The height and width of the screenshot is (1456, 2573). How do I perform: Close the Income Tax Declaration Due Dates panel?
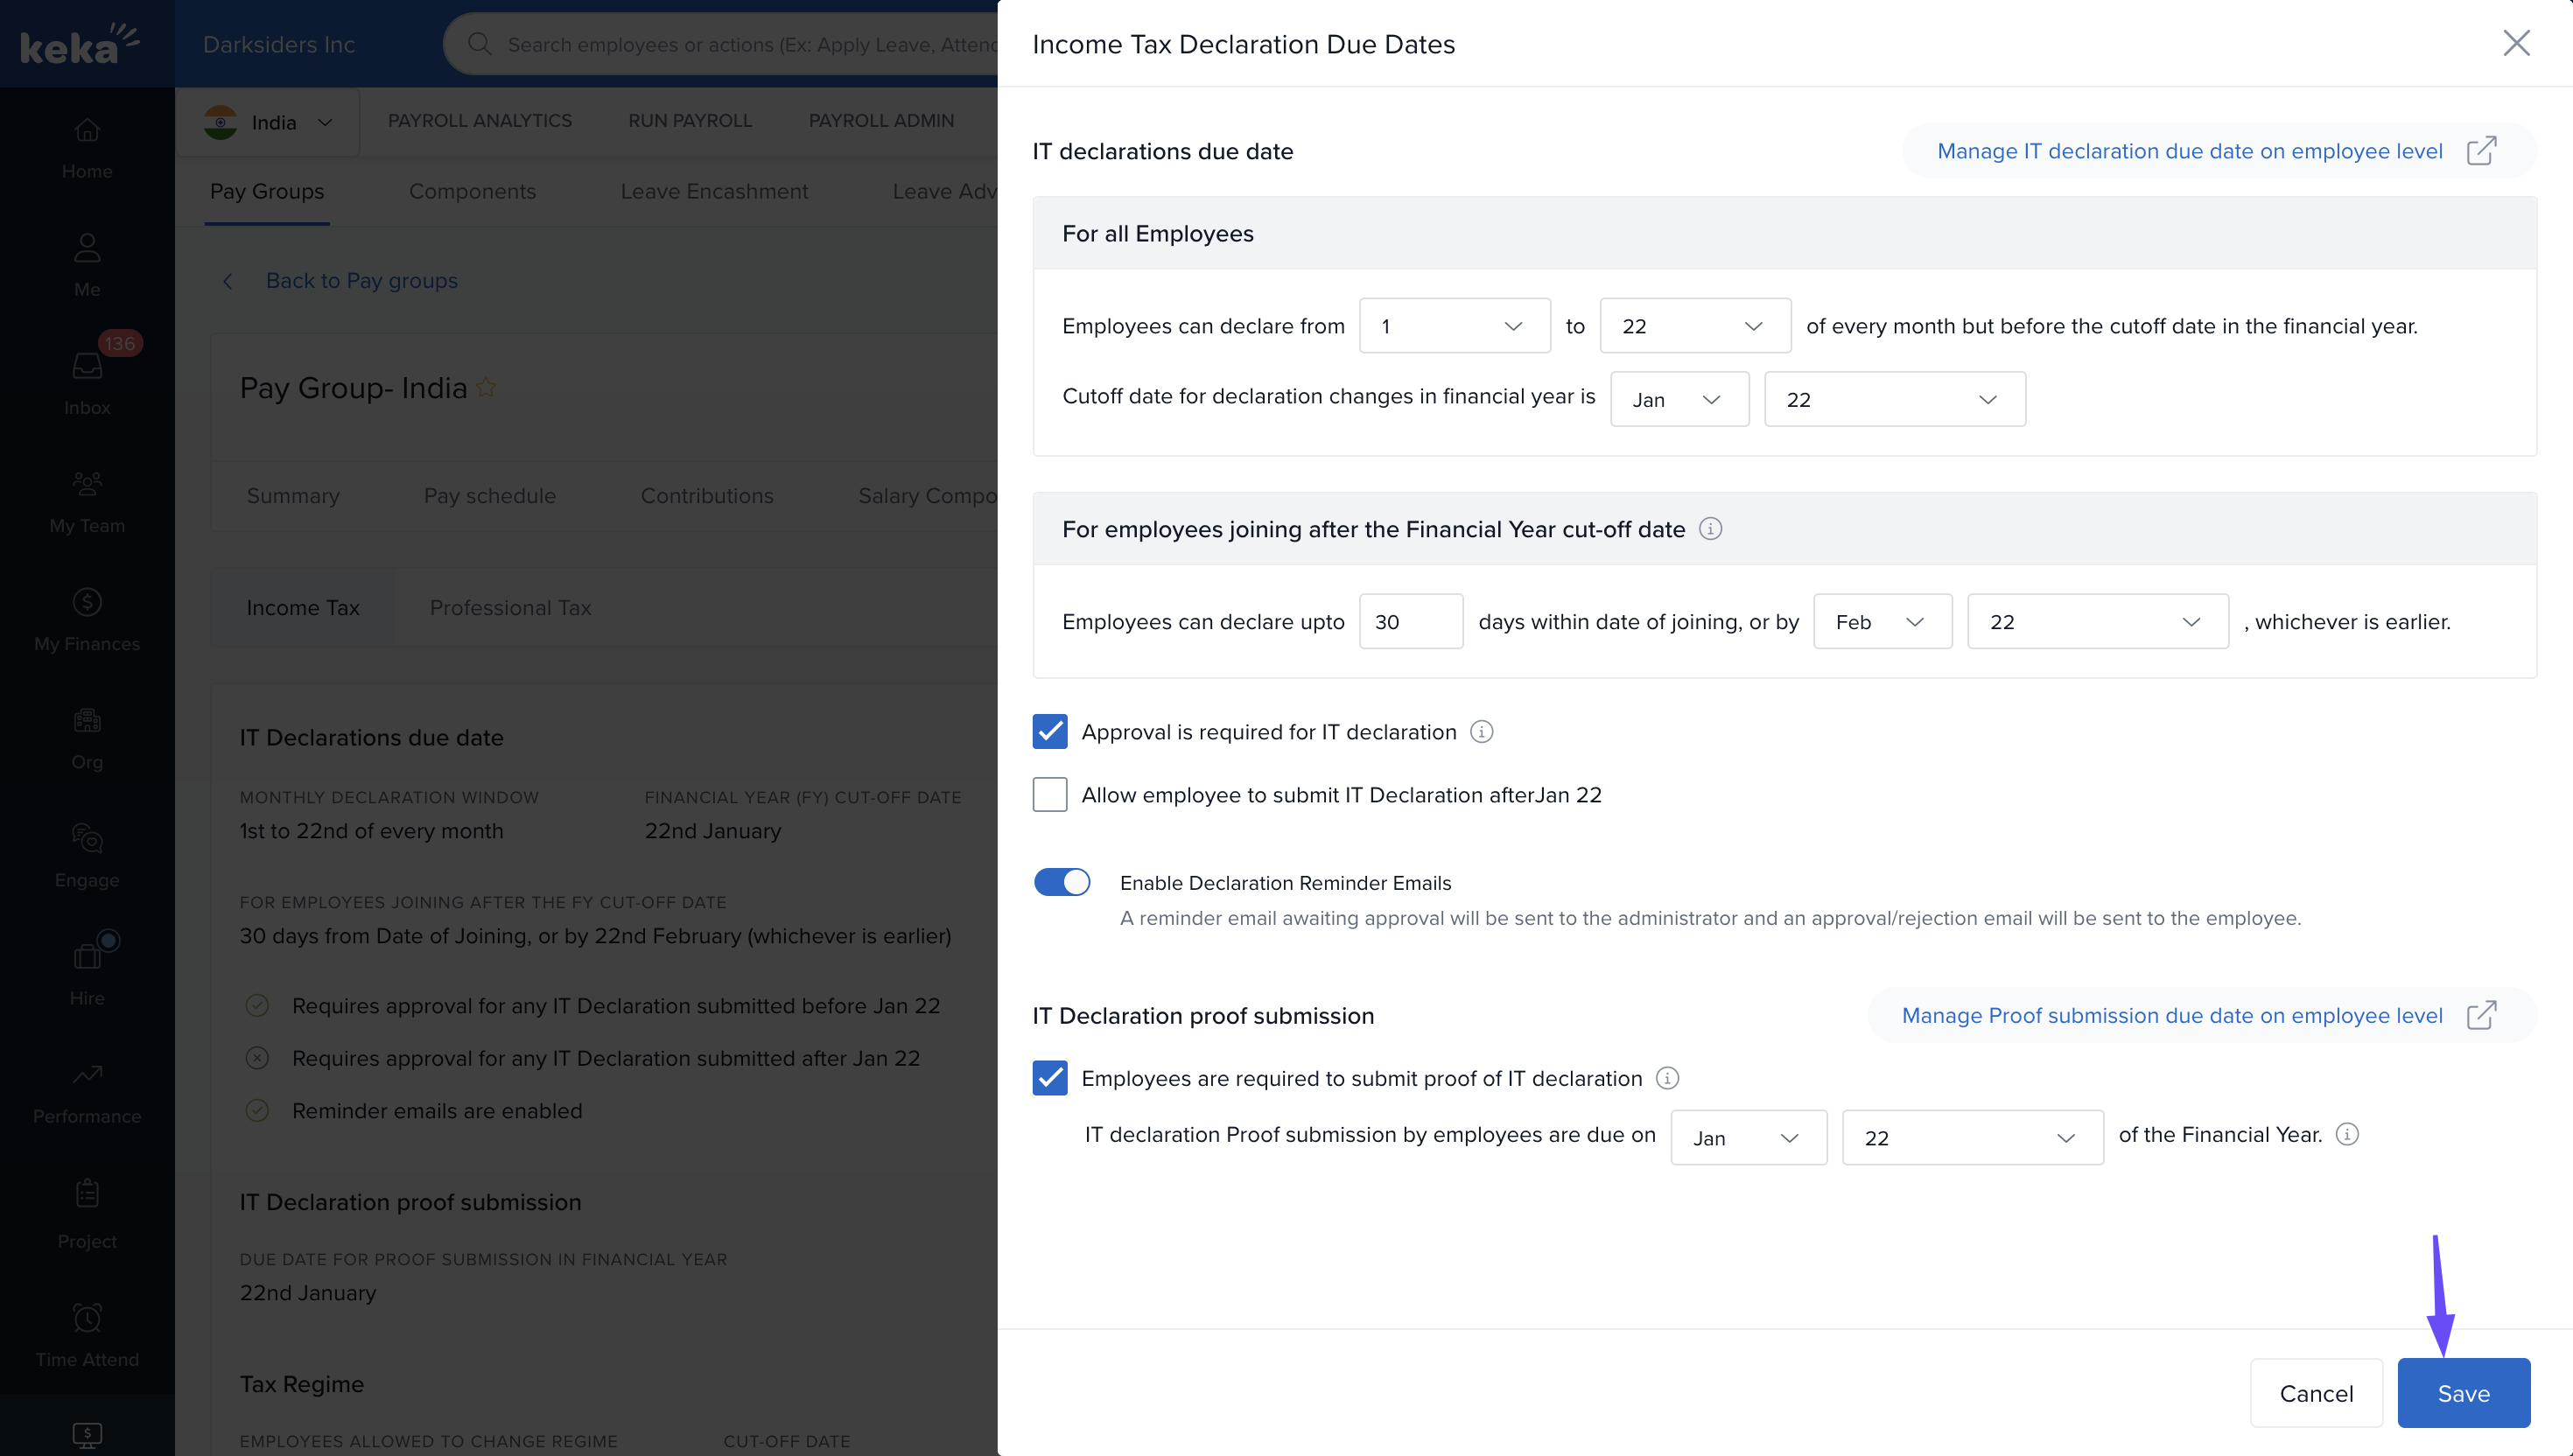(x=2515, y=43)
